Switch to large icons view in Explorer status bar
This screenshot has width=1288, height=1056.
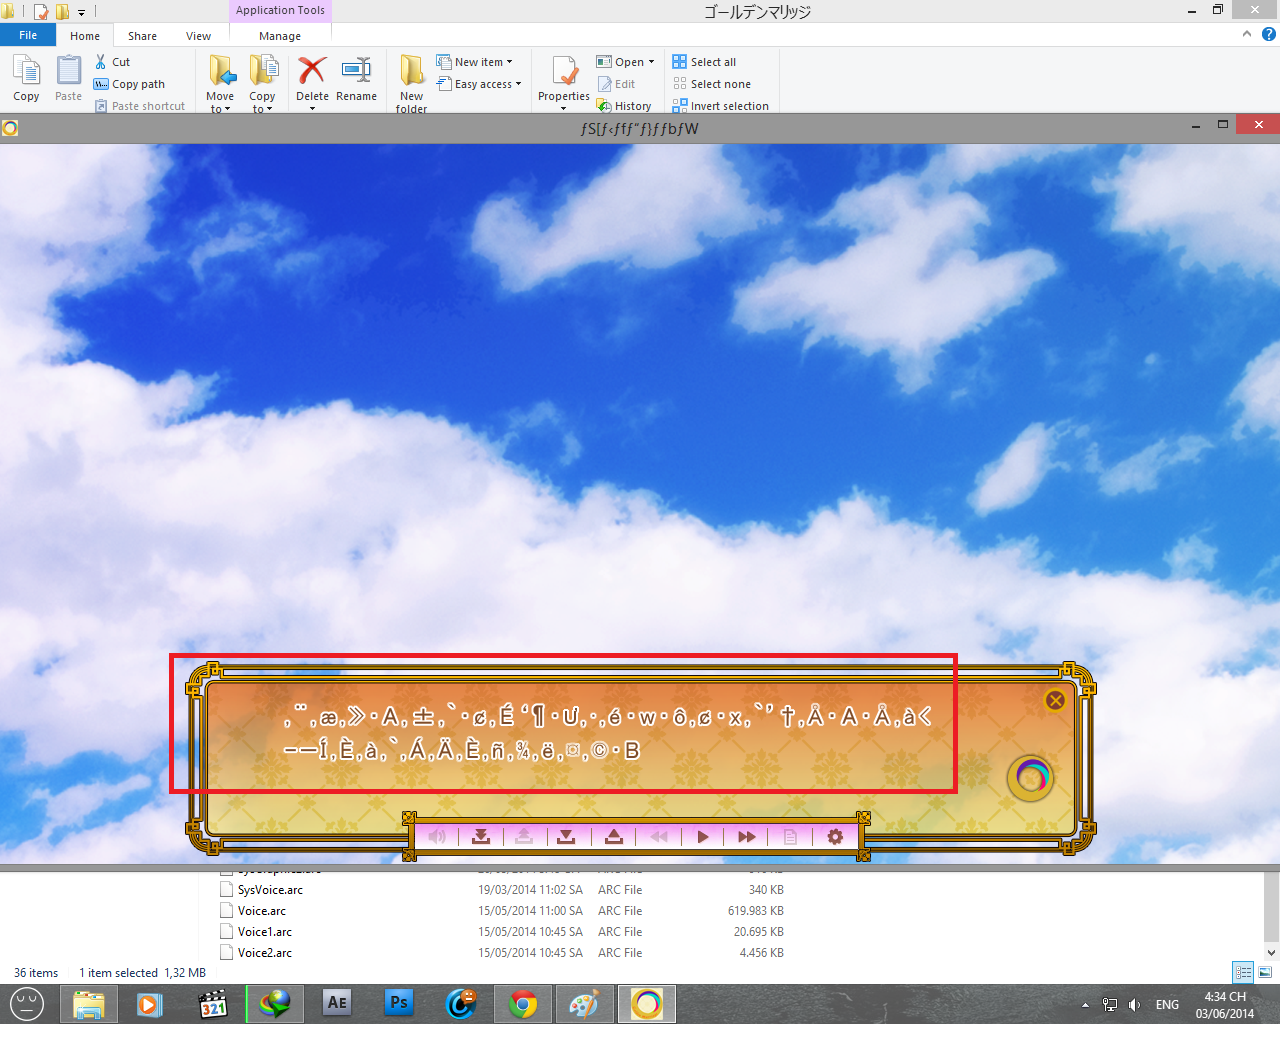point(1265,972)
